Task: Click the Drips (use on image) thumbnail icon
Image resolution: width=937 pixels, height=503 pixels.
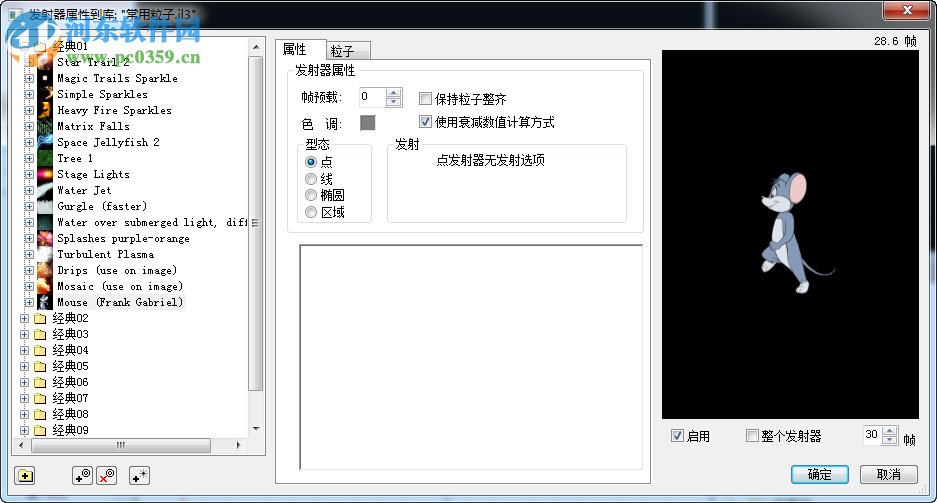Action: 45,271
